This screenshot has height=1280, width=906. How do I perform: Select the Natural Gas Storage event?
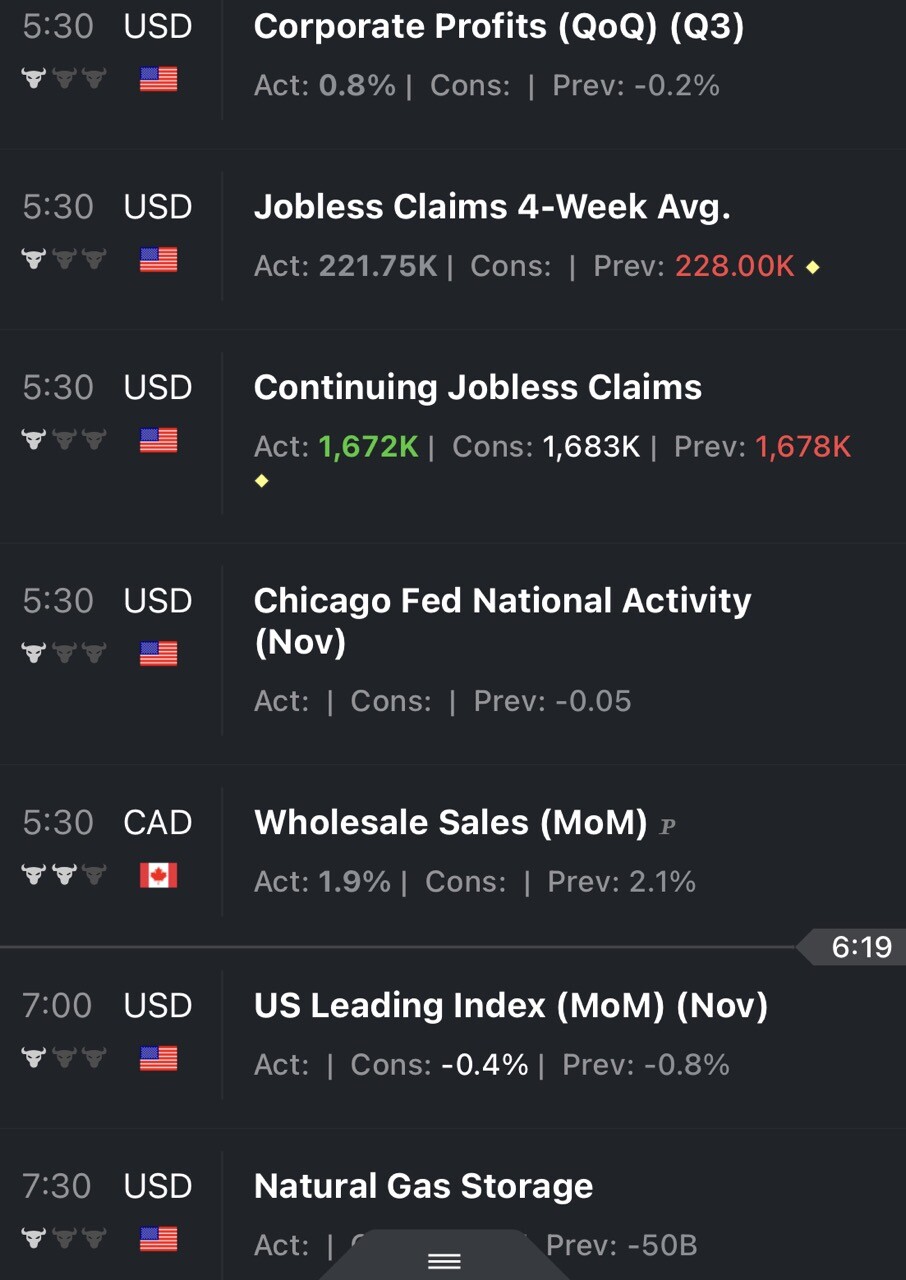pyautogui.click(x=423, y=1186)
